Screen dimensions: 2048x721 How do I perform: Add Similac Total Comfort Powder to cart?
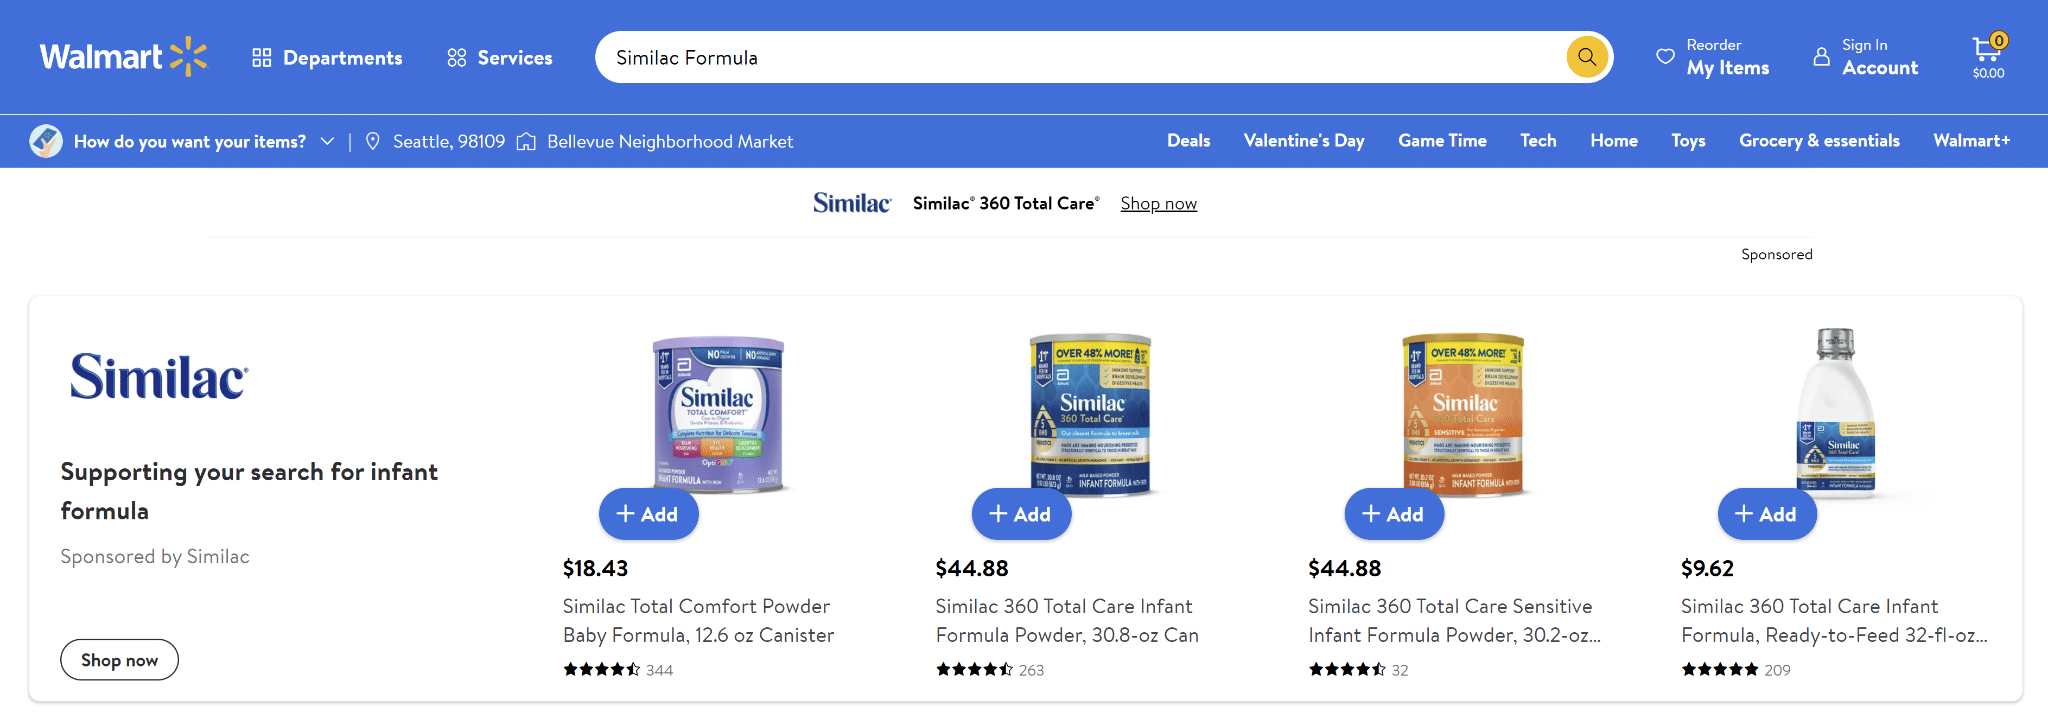648,514
